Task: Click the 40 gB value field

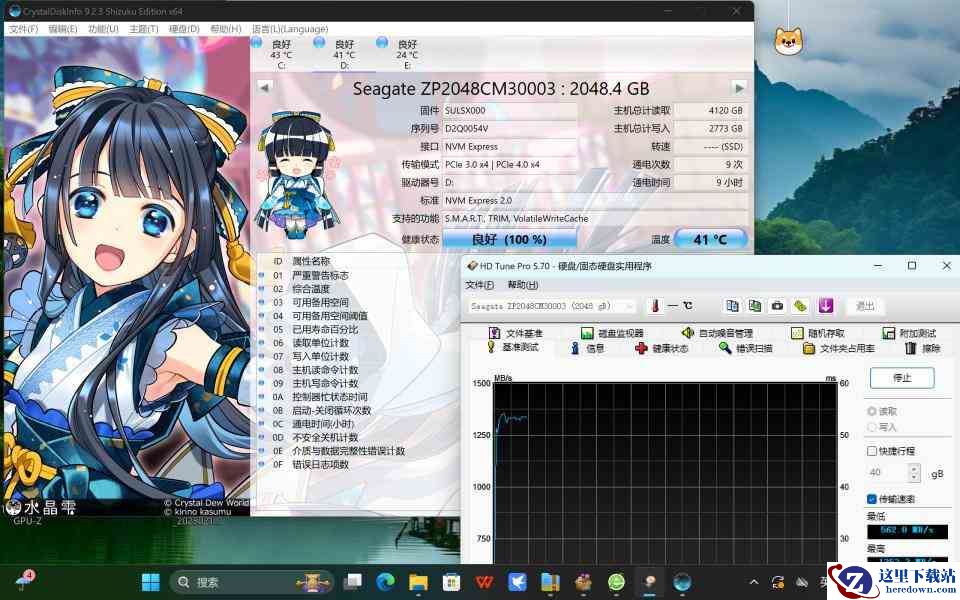Action: click(x=888, y=472)
